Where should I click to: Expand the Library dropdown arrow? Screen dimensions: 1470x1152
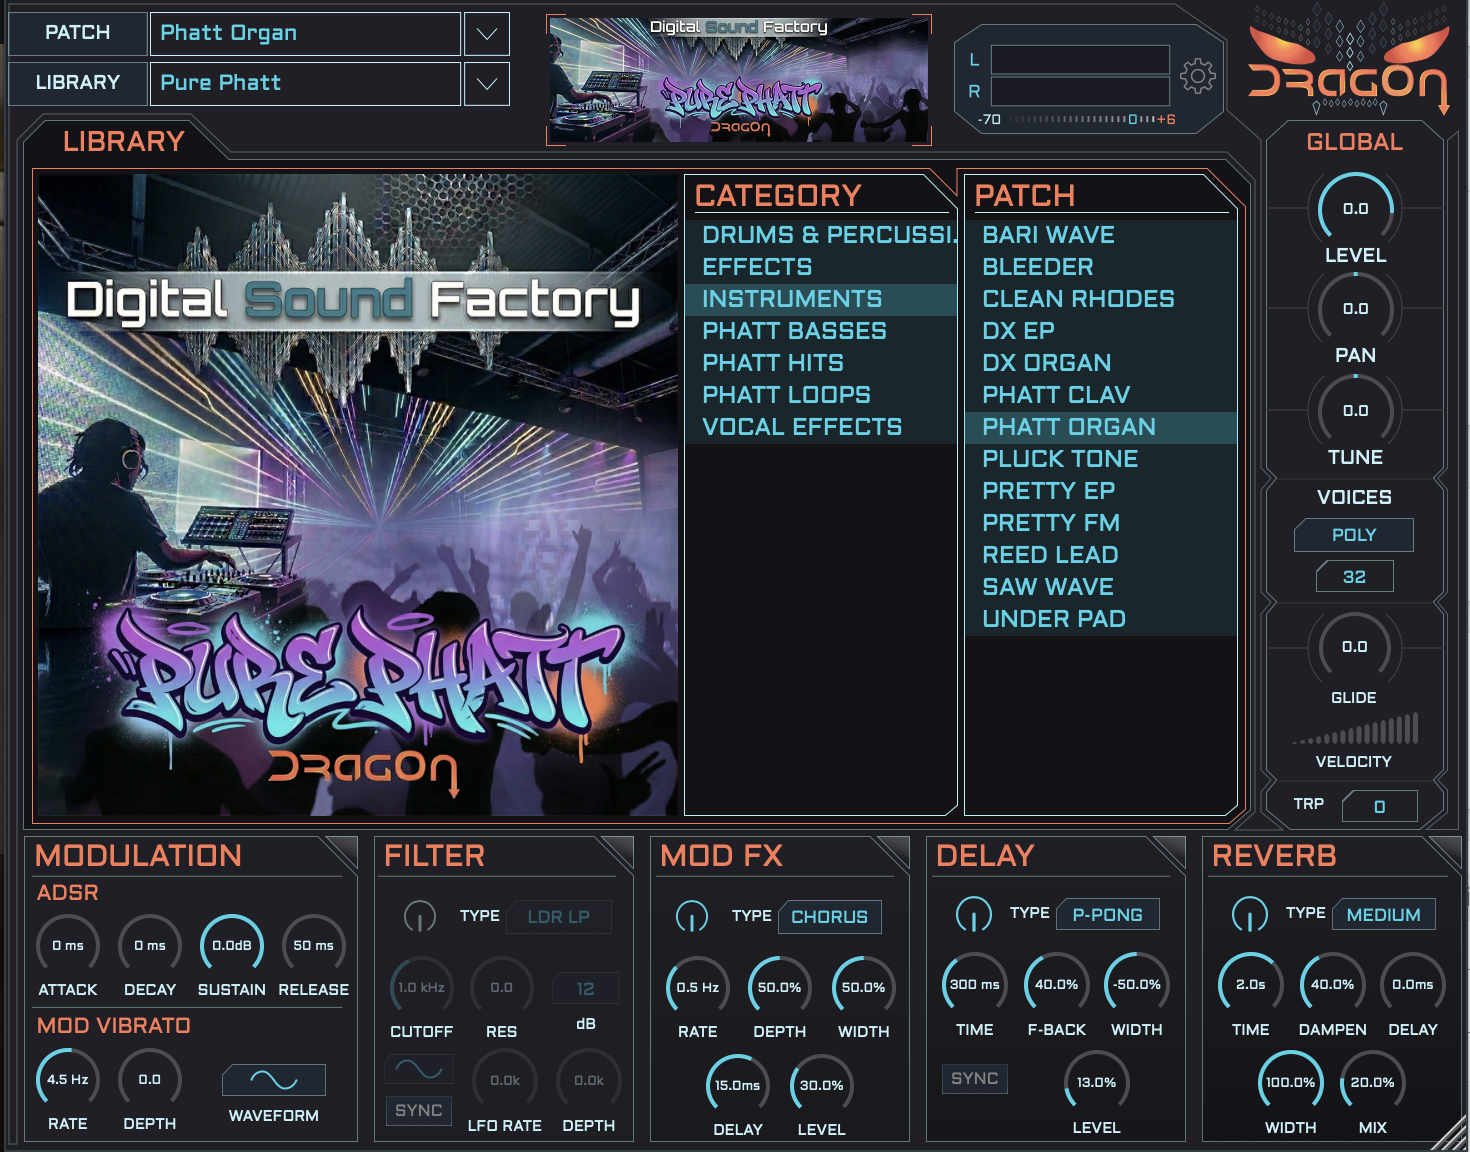point(487,84)
